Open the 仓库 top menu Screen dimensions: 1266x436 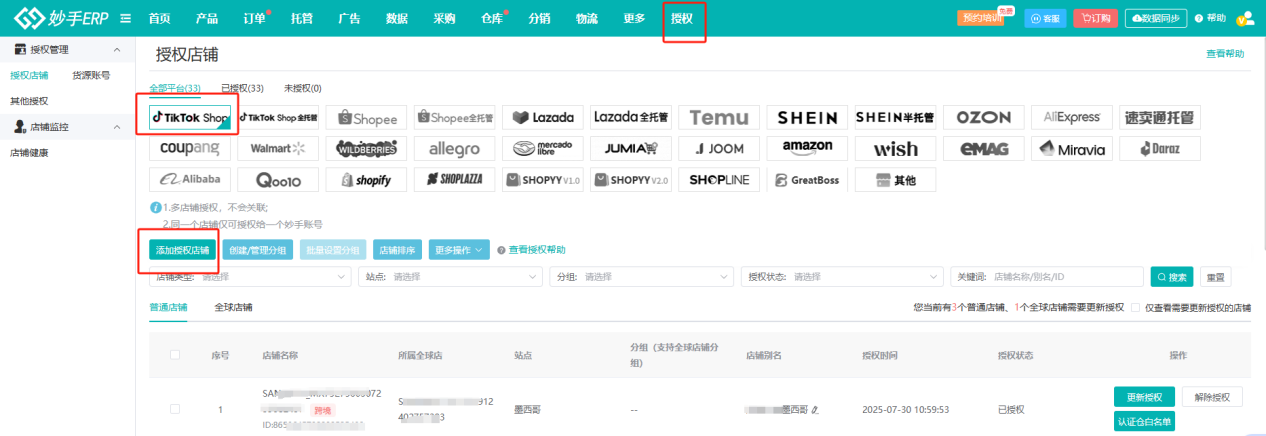[491, 19]
